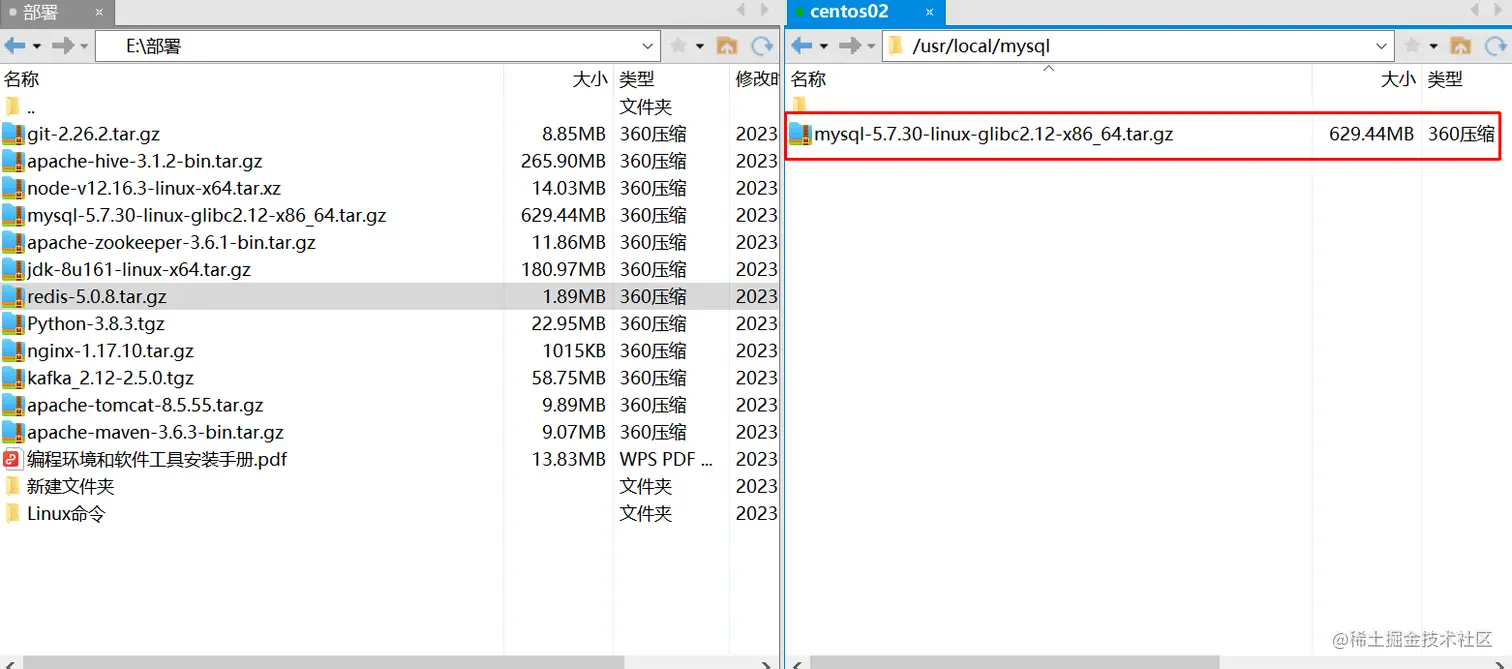The width and height of the screenshot is (1512, 669).
Task: Select git-2.26.2.tar.gz archive icon
Action: coord(13,133)
